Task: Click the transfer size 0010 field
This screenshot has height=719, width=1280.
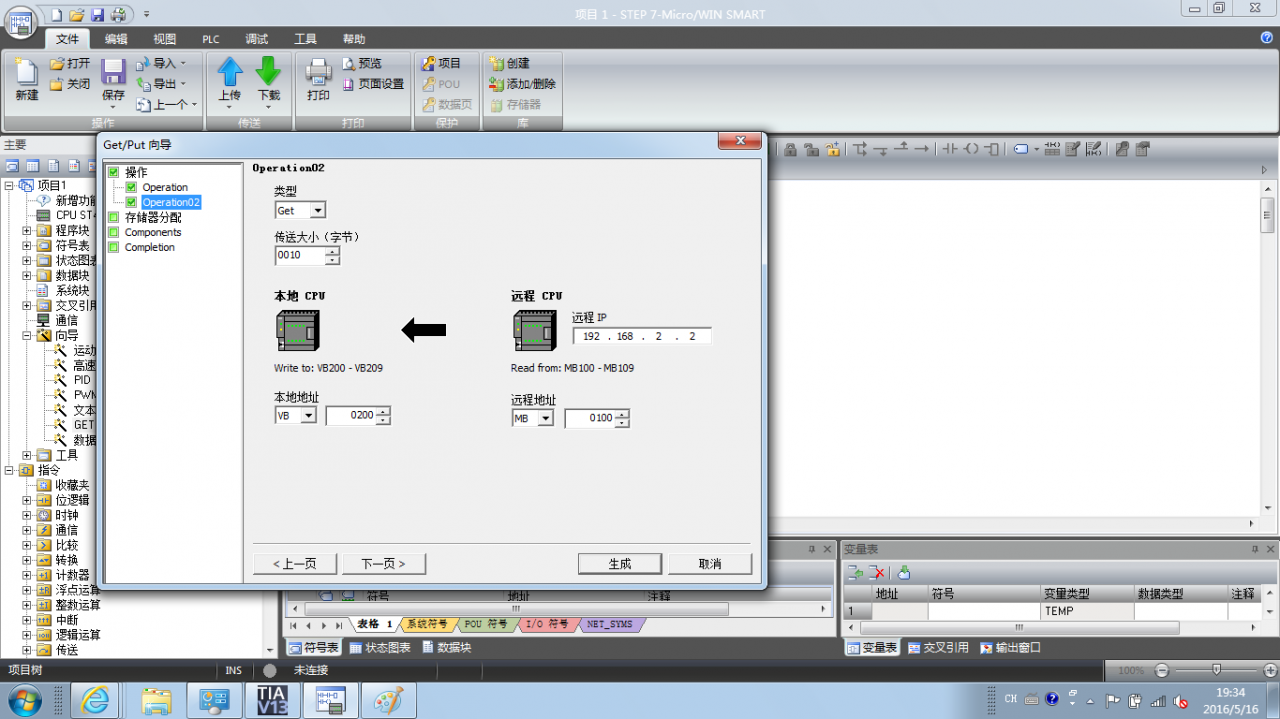Action: click(300, 255)
